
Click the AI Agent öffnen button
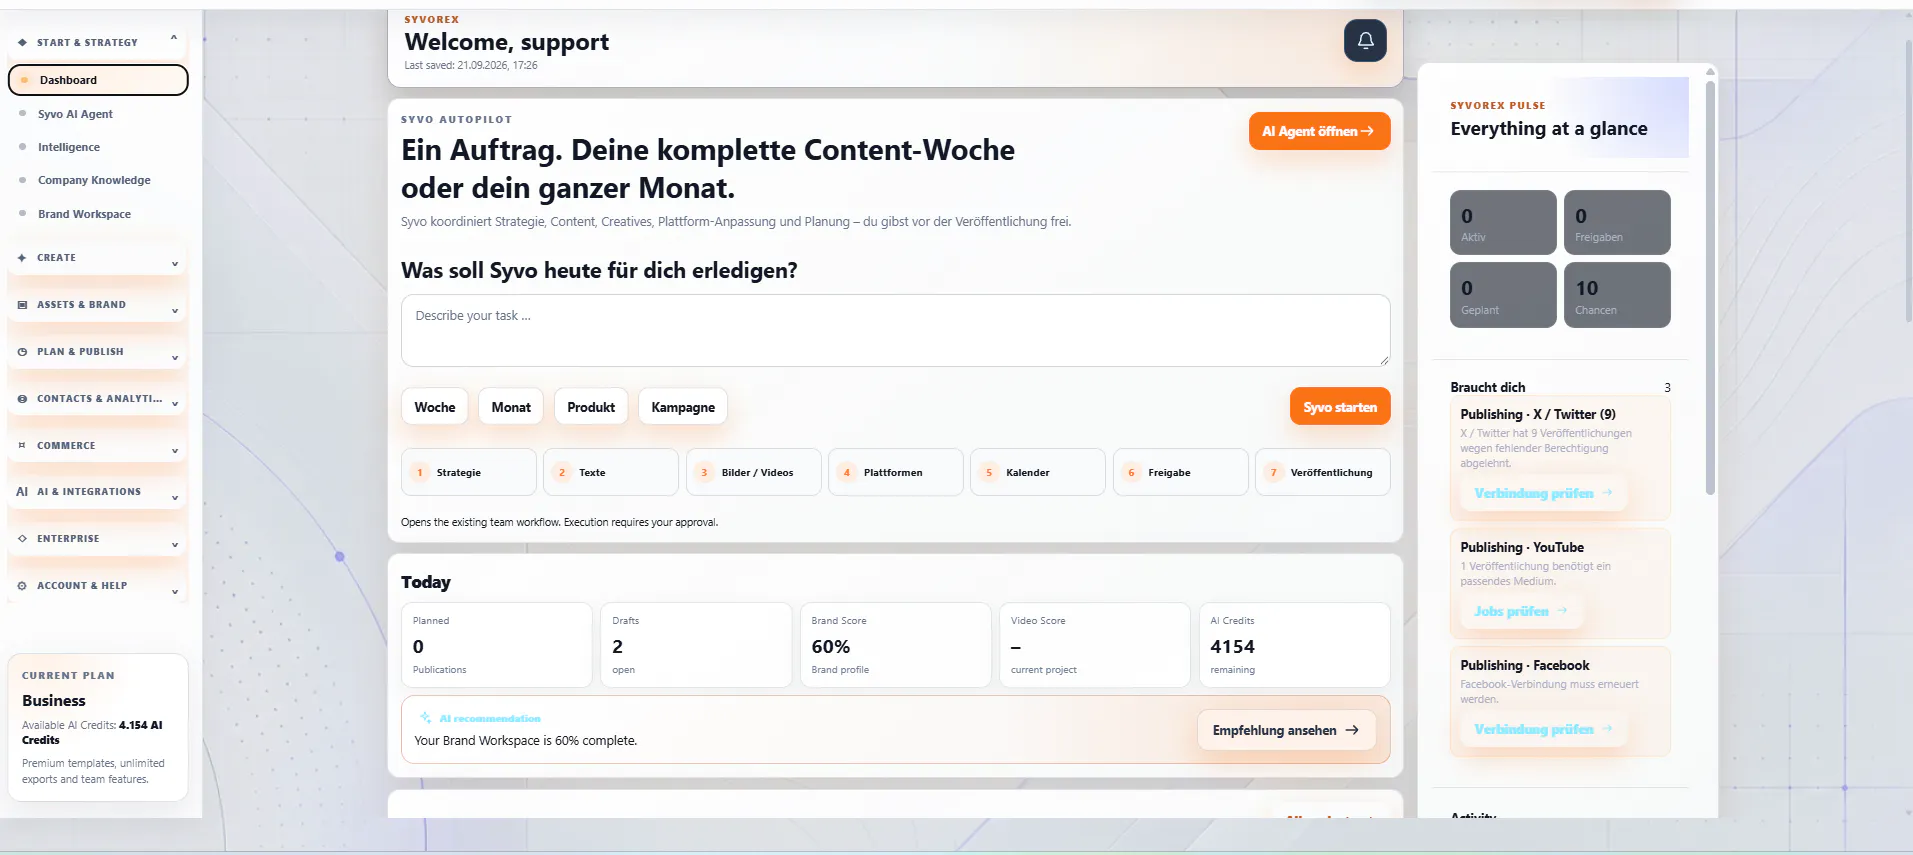click(1319, 131)
